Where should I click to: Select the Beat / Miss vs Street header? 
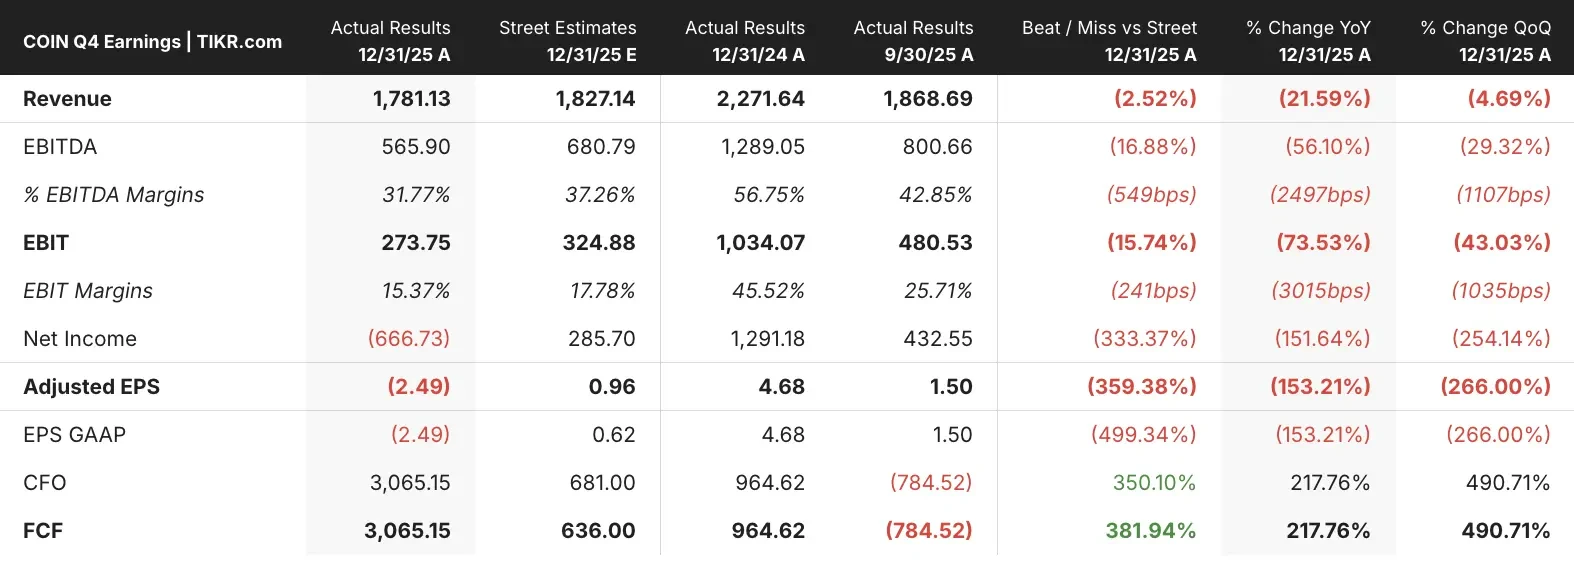[x=1109, y=41]
